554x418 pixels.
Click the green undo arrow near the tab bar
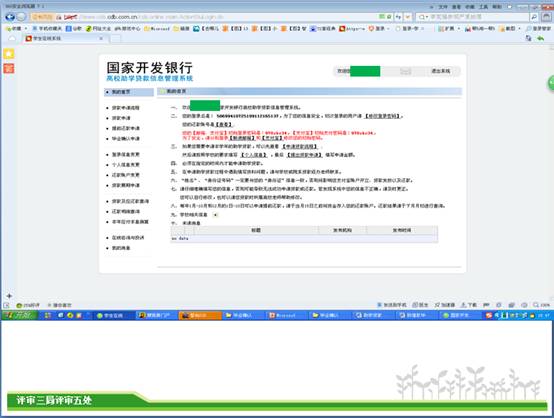tap(541, 38)
